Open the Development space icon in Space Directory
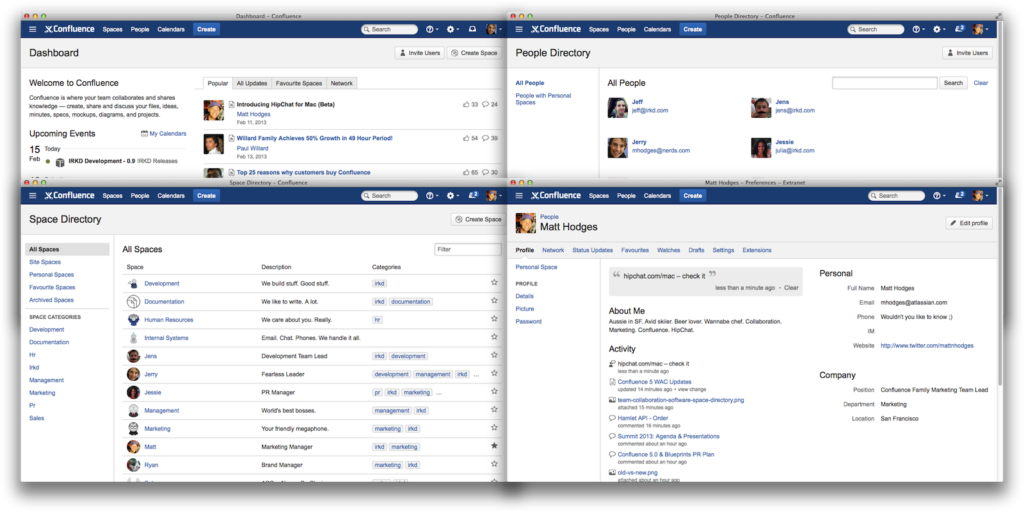 (x=132, y=284)
